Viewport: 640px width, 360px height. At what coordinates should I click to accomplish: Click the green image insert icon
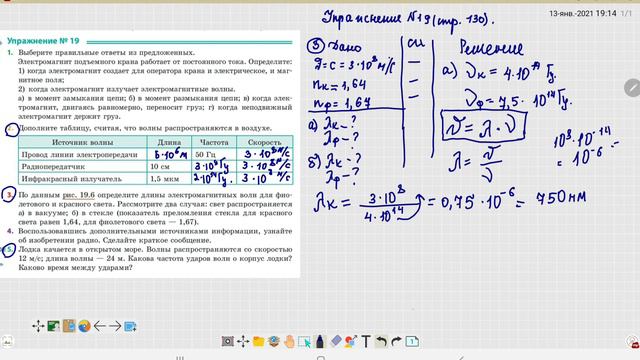[53, 326]
